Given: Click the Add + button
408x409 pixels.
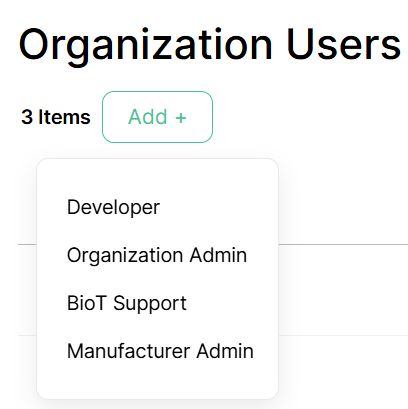Looking at the screenshot, I should click(x=157, y=117).
